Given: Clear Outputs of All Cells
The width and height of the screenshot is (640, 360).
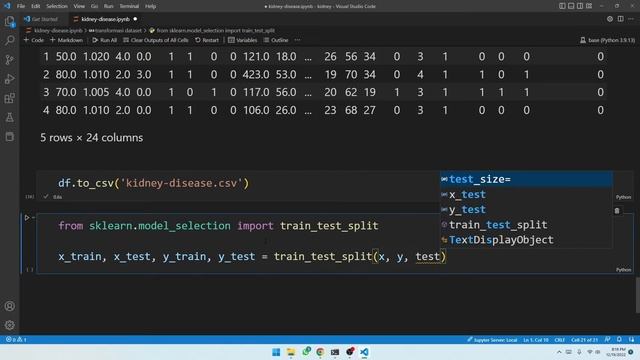Looking at the screenshot, I should point(156,40).
